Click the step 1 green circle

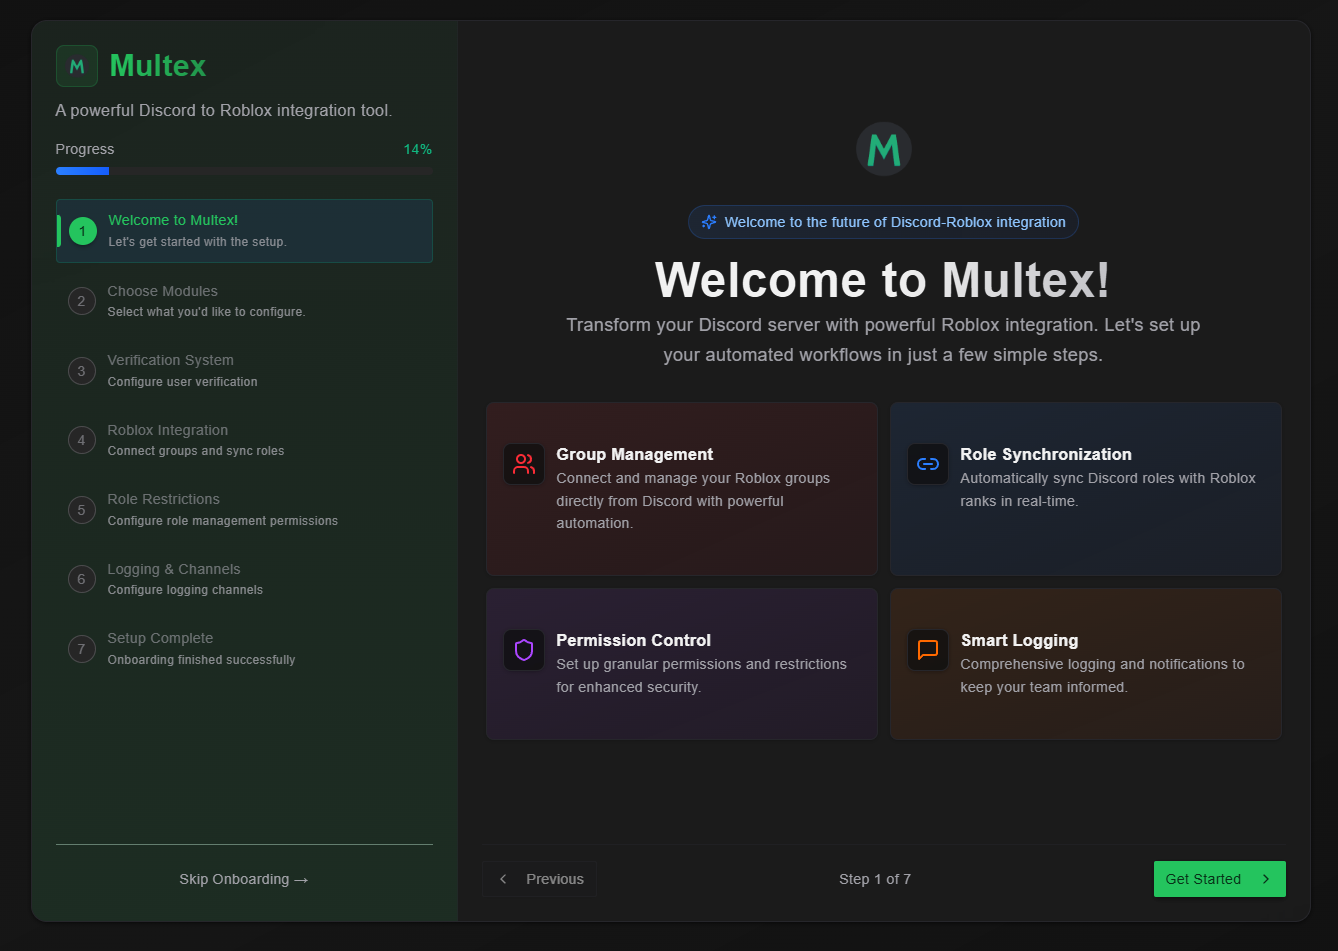pos(83,231)
